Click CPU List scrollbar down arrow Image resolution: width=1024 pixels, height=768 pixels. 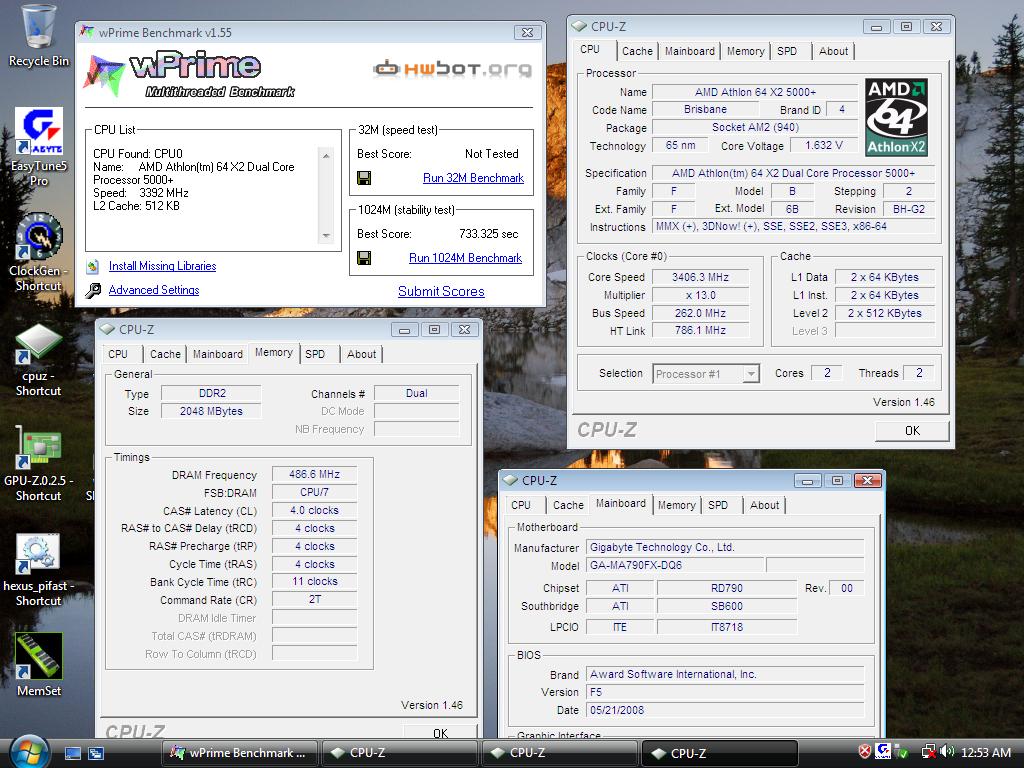tap(326, 236)
